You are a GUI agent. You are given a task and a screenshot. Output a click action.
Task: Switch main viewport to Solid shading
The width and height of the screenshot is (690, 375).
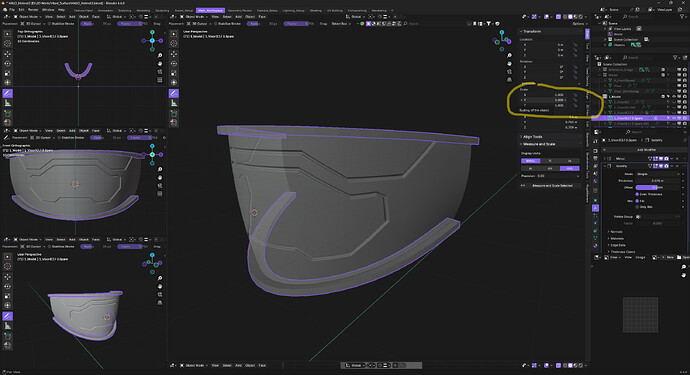point(570,17)
